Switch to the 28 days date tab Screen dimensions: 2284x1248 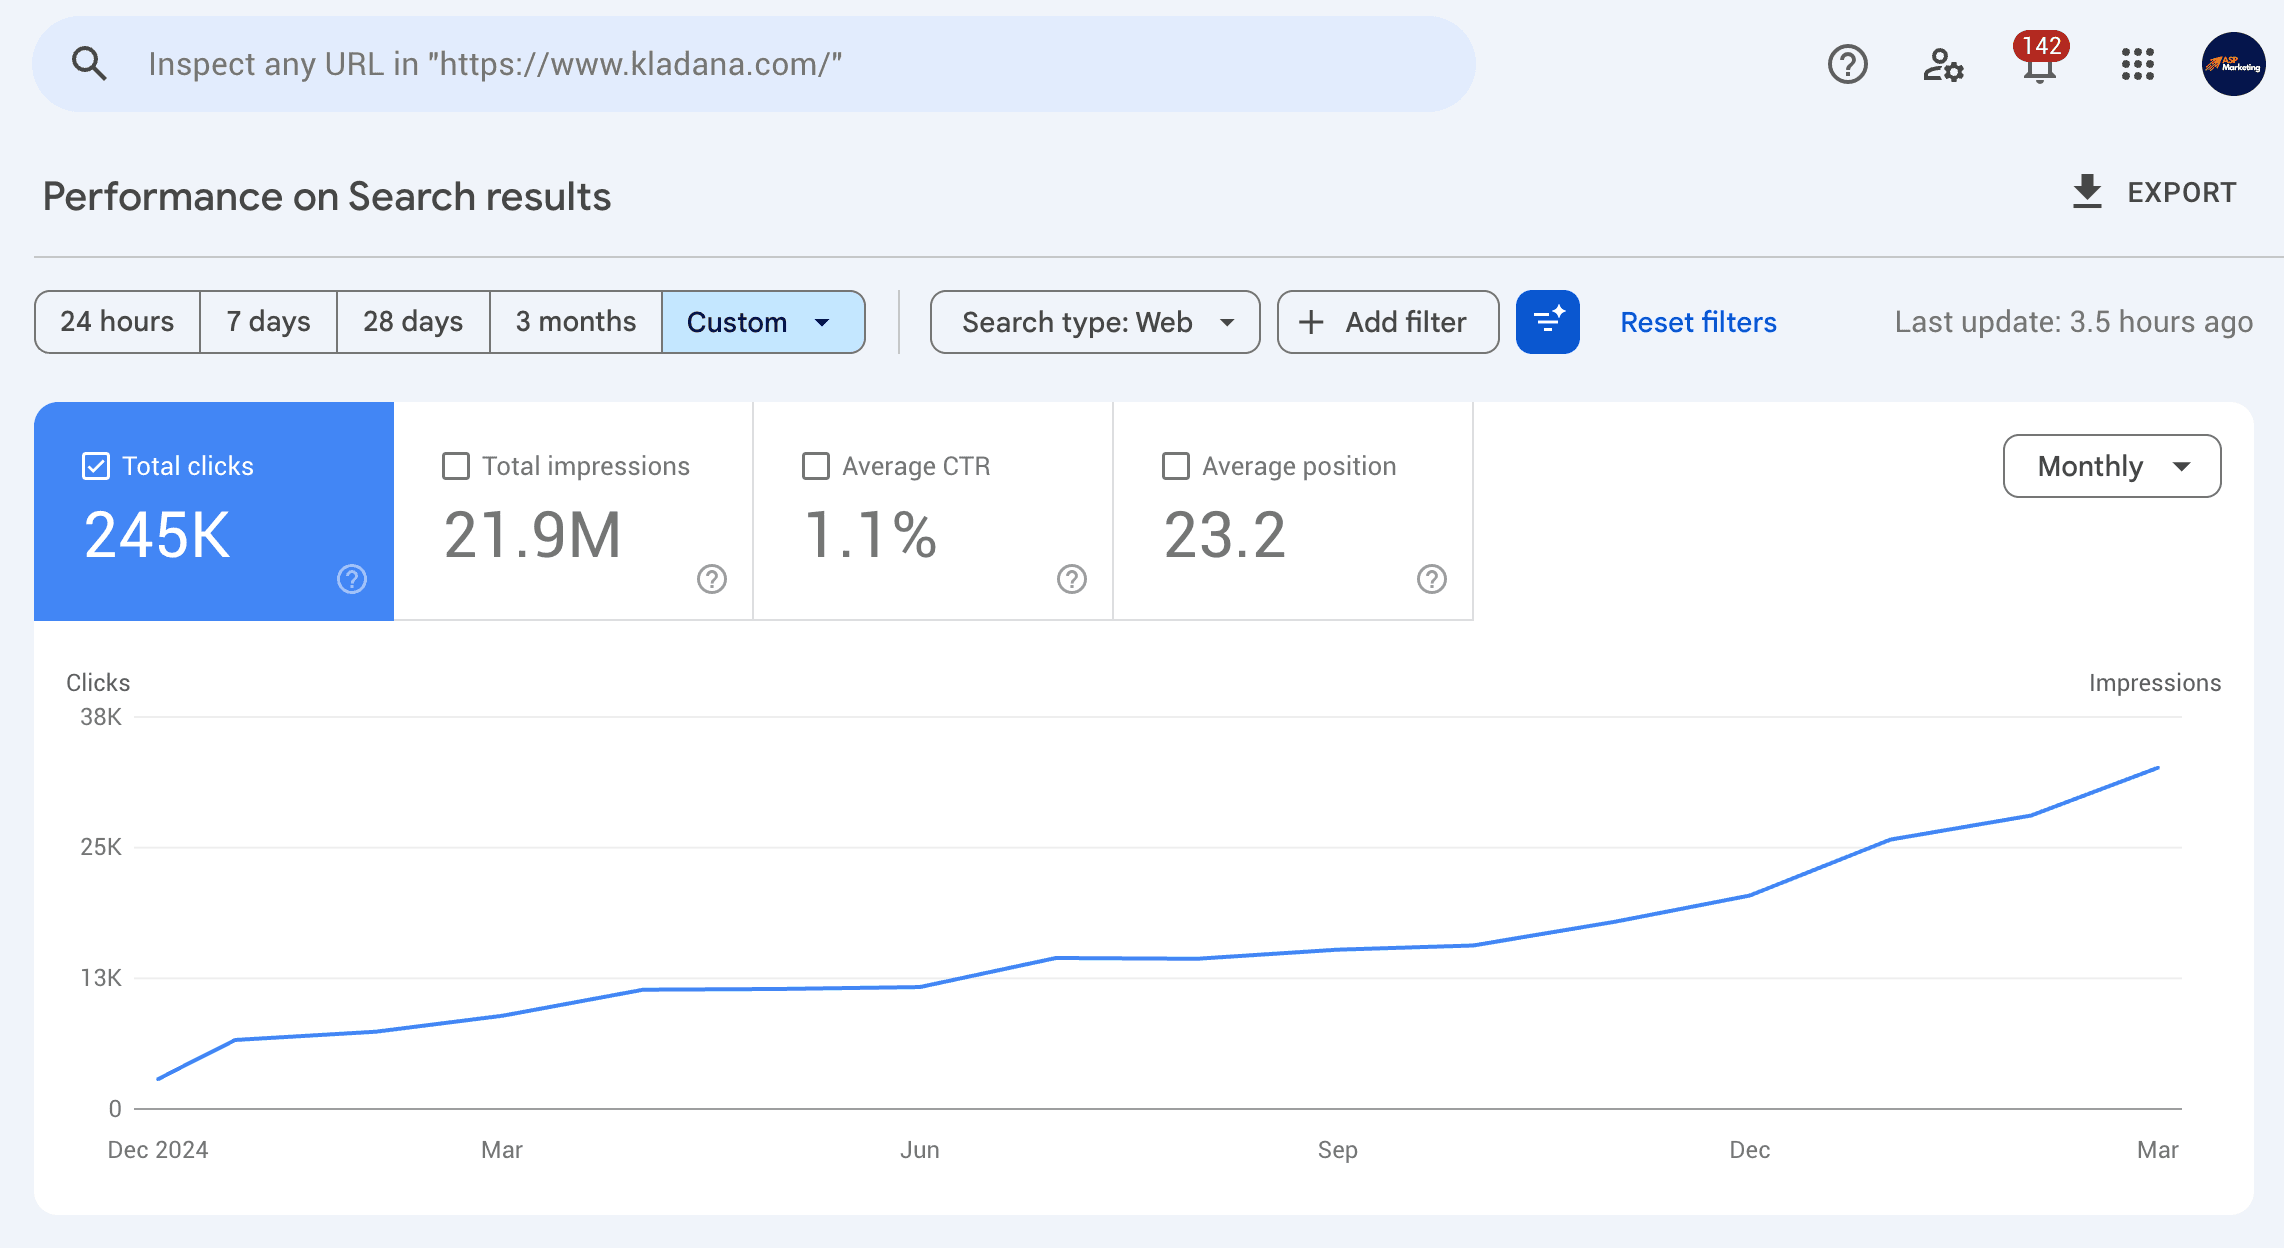412,321
